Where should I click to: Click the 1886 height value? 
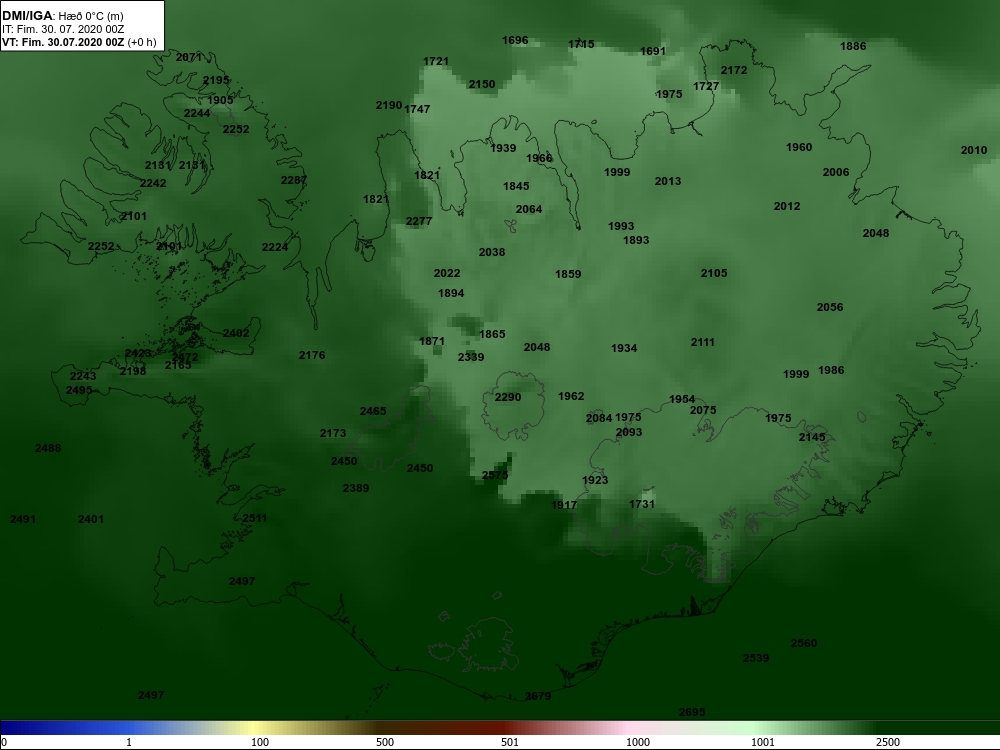coord(853,46)
